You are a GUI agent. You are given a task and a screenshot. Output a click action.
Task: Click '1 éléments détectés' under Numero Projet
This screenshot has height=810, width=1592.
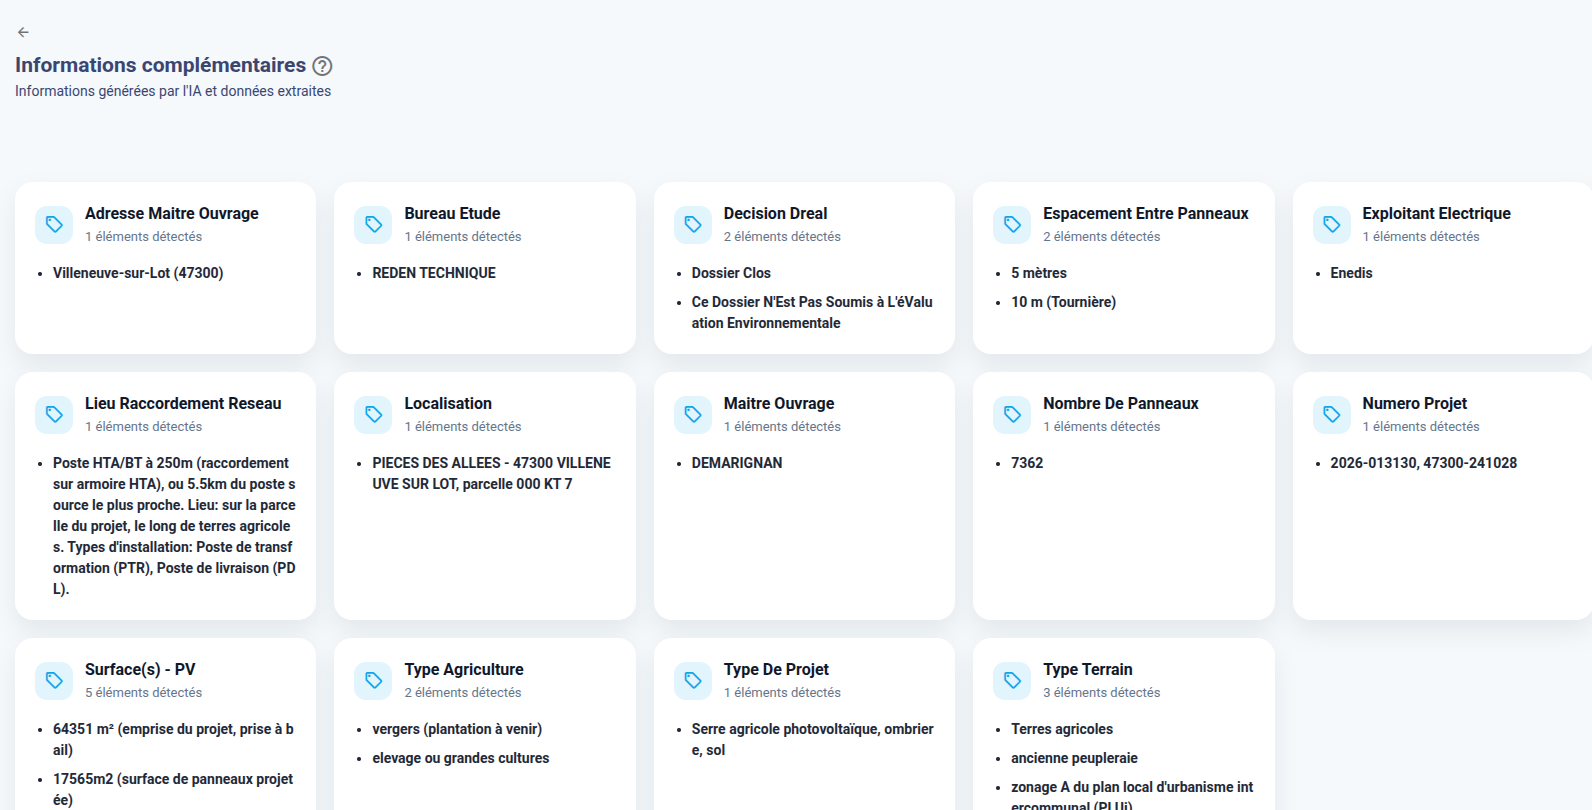[x=1421, y=426]
